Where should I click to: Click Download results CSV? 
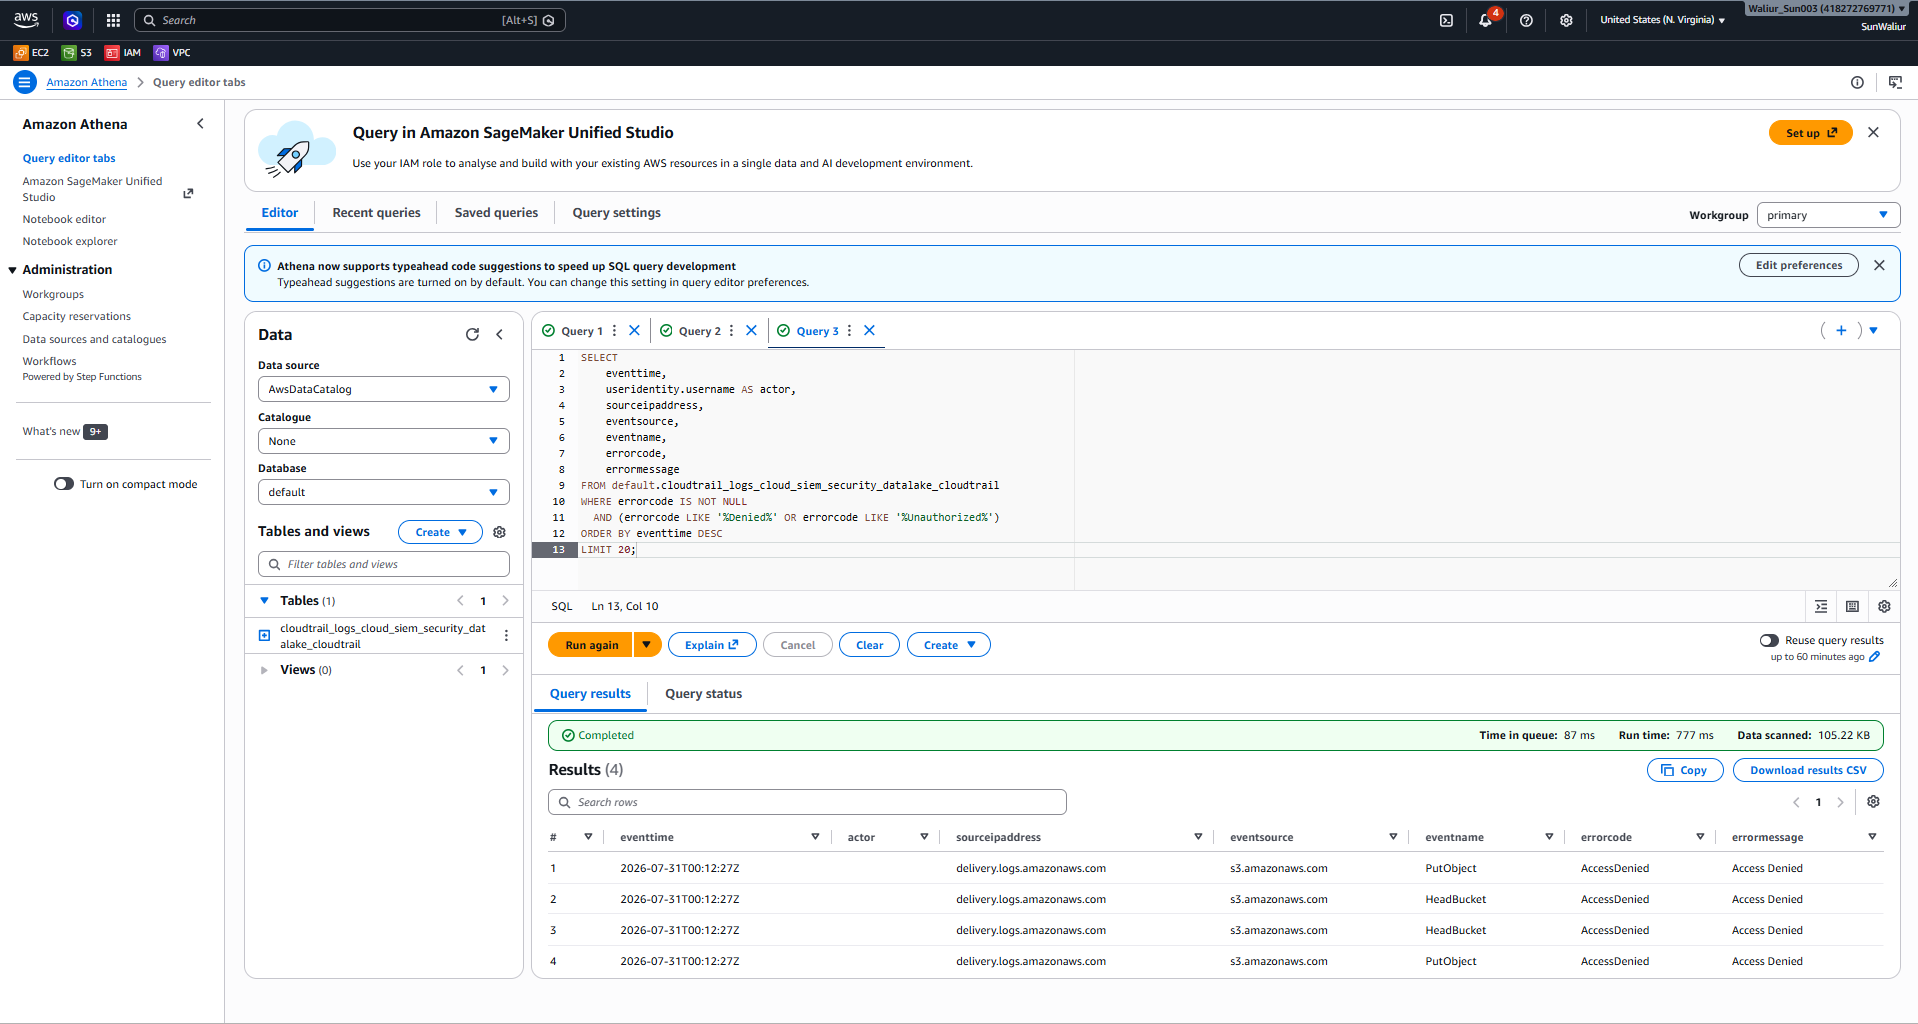click(1808, 770)
